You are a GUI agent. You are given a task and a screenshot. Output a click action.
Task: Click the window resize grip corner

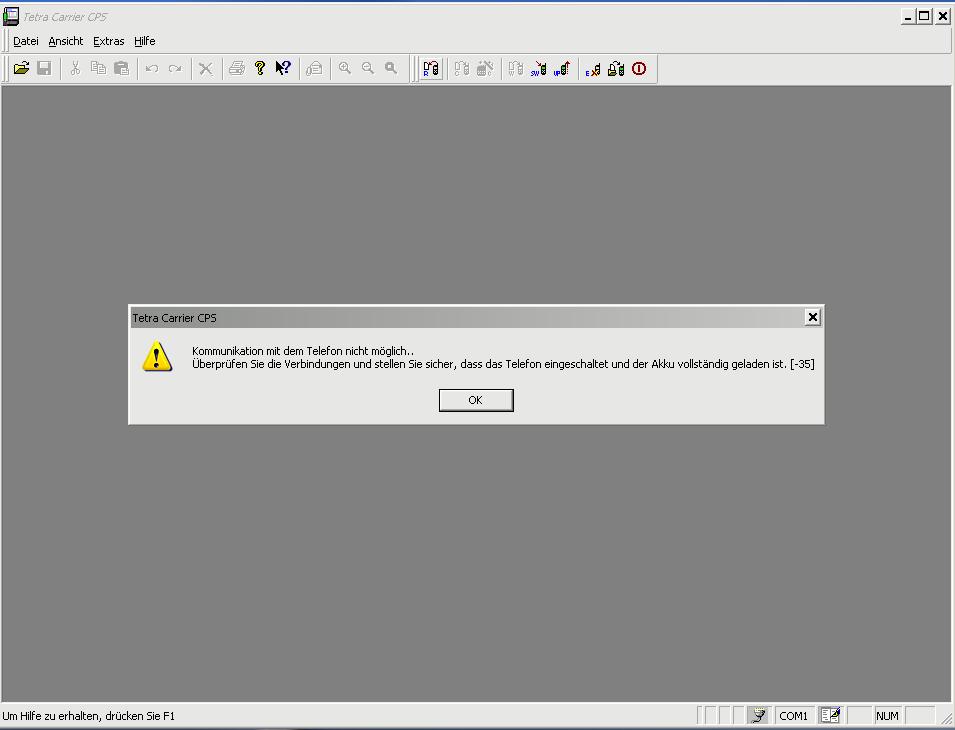click(946, 718)
